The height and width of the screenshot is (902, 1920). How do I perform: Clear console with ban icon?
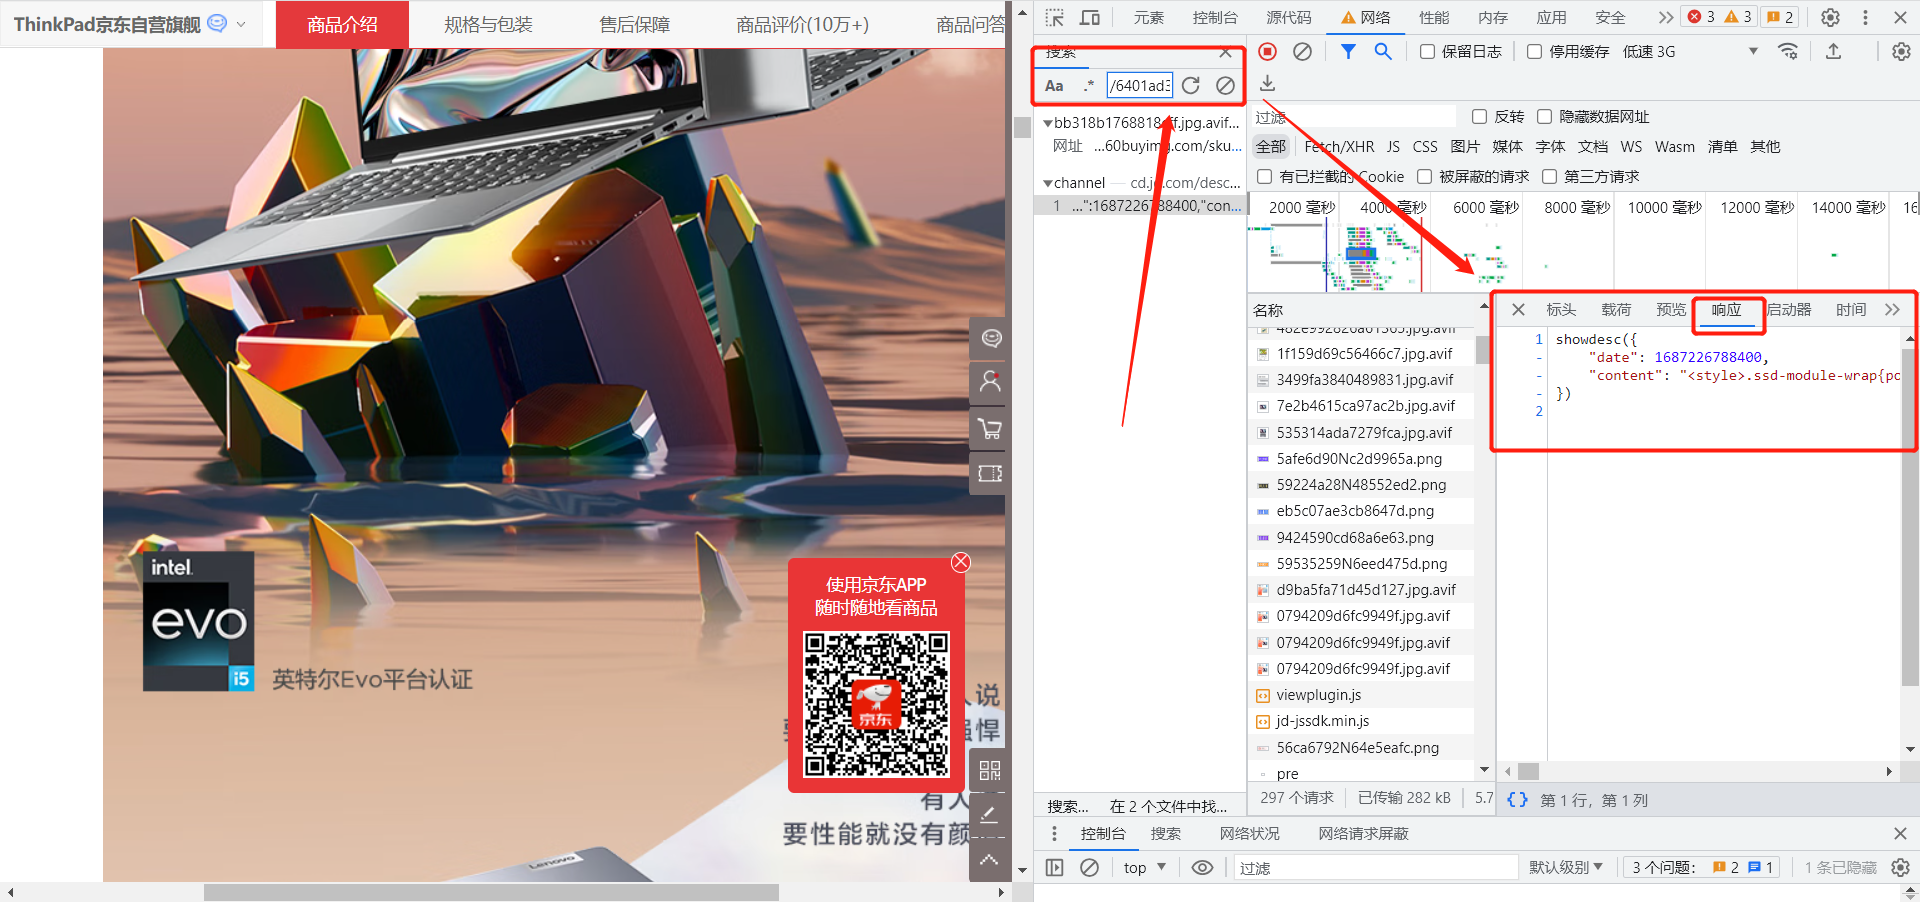pyautogui.click(x=1090, y=867)
